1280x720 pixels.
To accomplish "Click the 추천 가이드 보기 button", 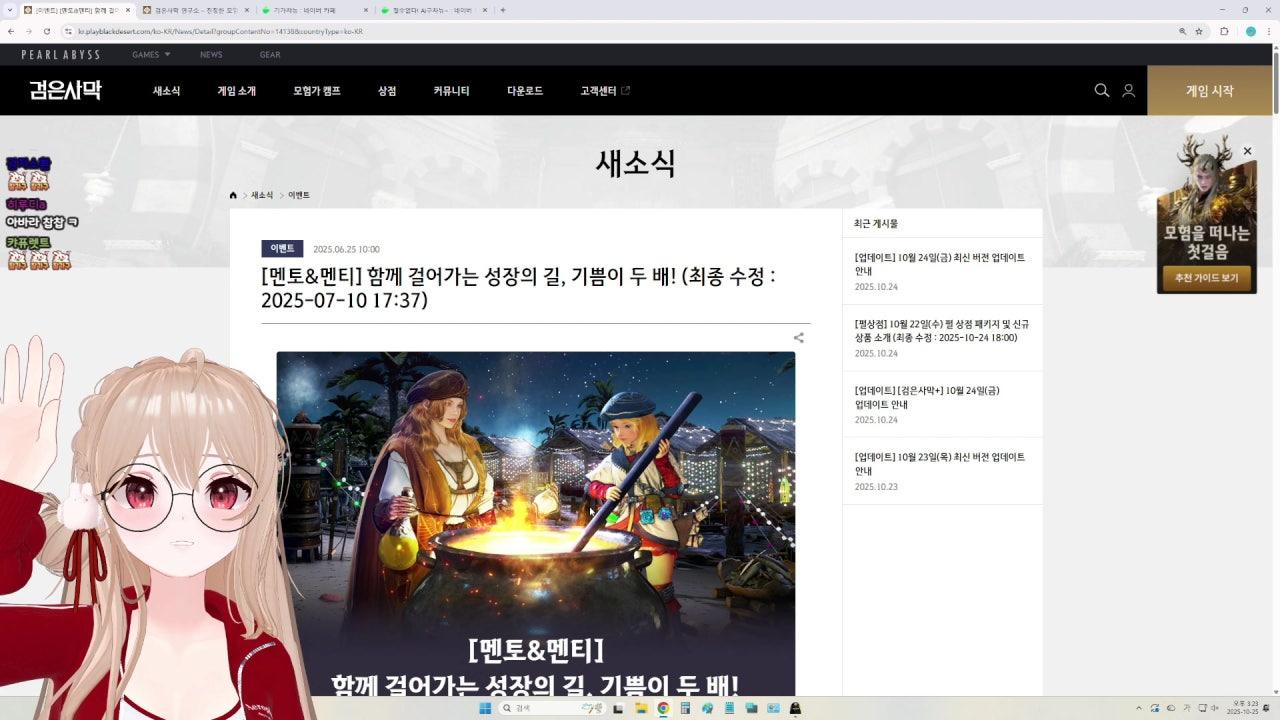I will point(1207,277).
